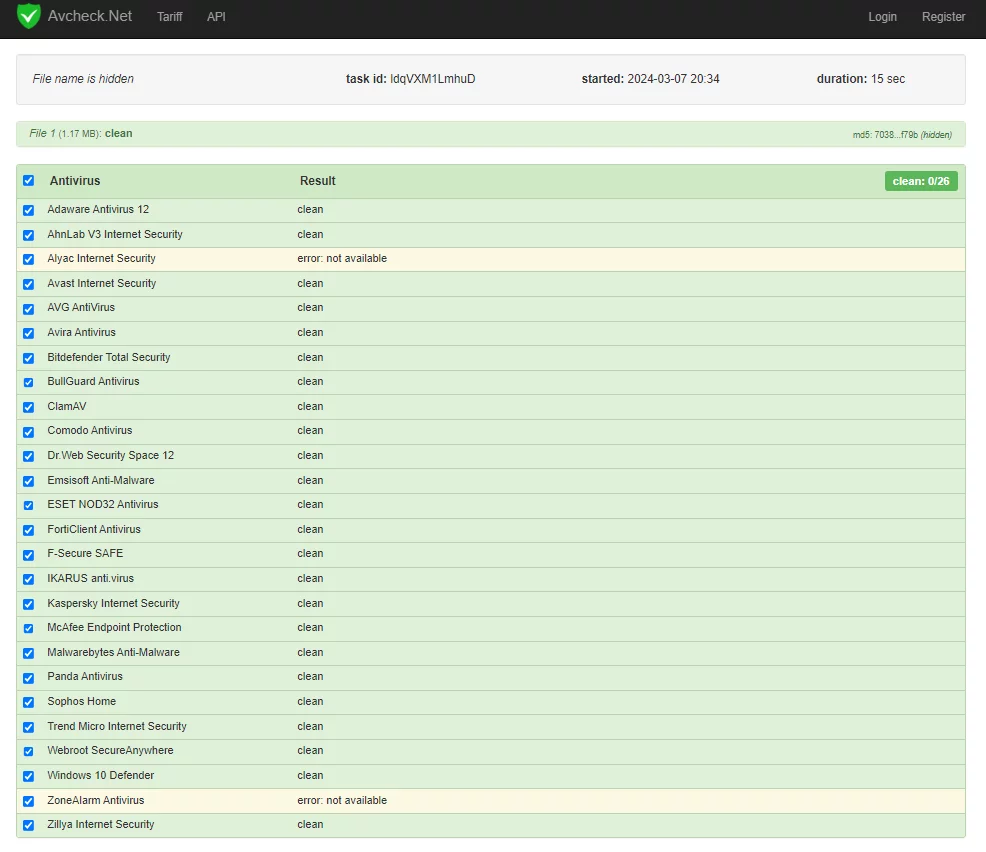This screenshot has width=986, height=852.
Task: Click the Register link
Action: tap(943, 17)
